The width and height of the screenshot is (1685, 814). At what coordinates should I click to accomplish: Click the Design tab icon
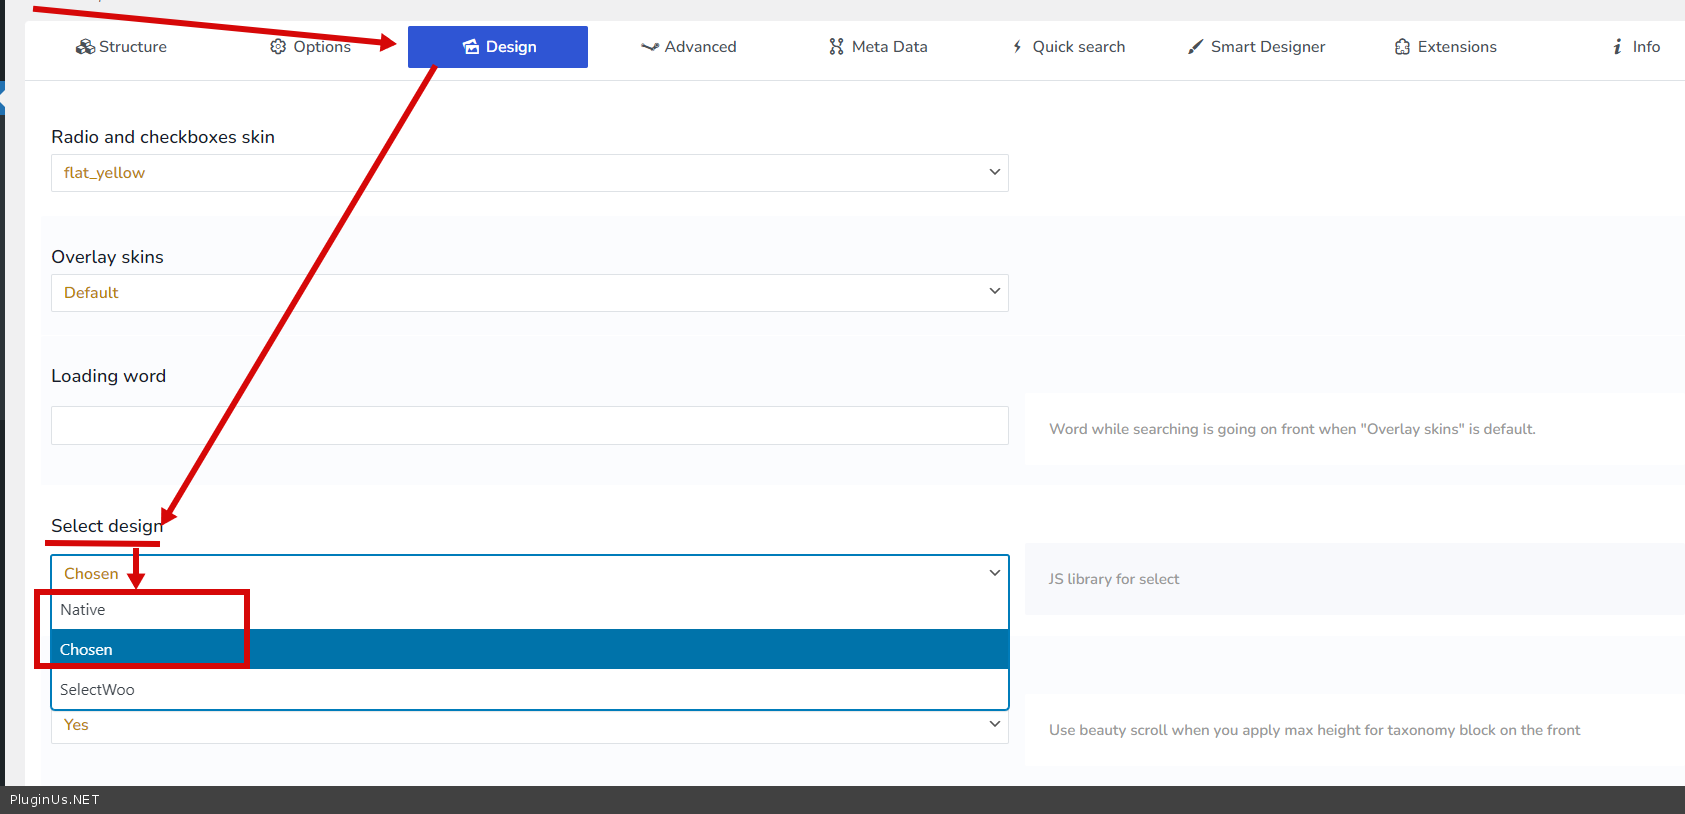(471, 47)
